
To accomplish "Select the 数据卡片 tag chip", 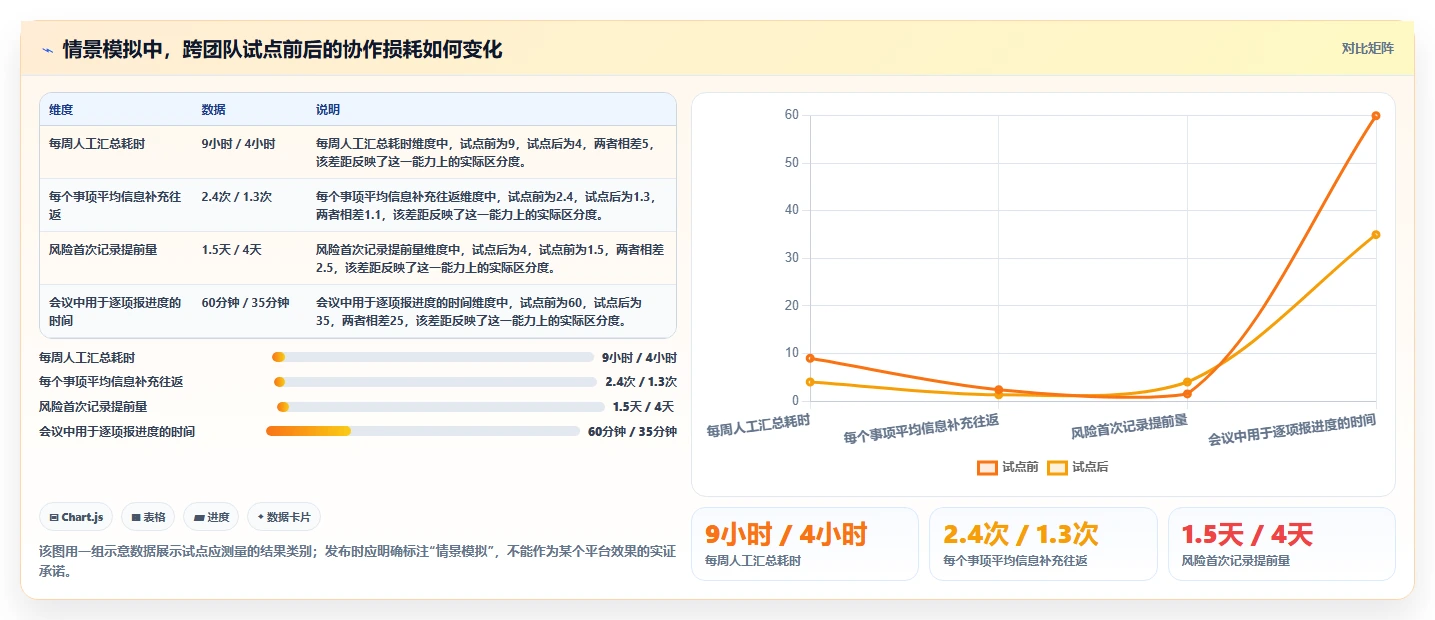I will pos(284,517).
